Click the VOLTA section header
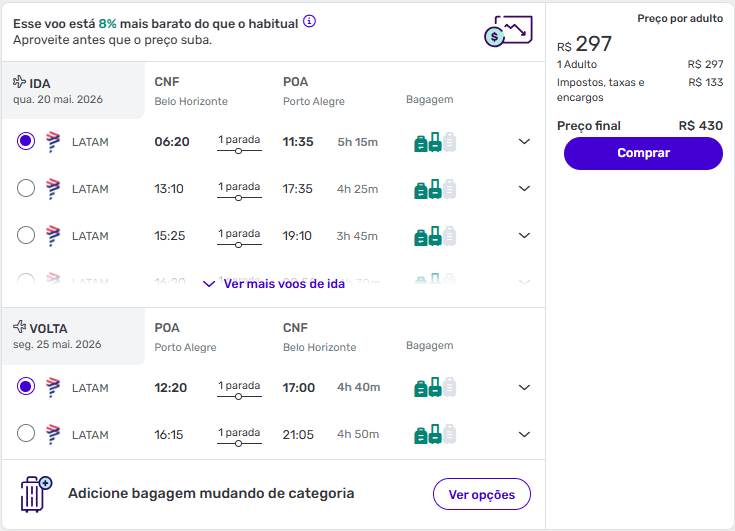The width and height of the screenshot is (735, 531). (x=48, y=328)
